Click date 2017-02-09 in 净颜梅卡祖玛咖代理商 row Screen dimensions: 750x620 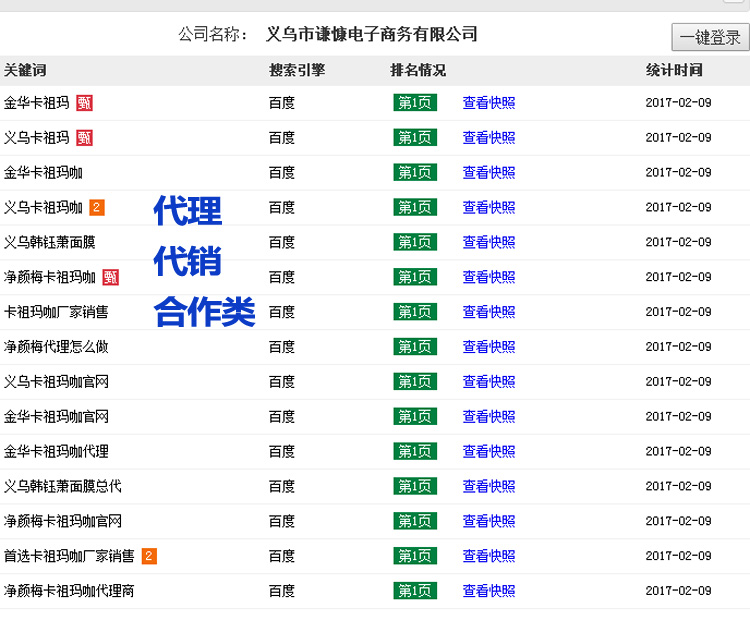tap(678, 591)
